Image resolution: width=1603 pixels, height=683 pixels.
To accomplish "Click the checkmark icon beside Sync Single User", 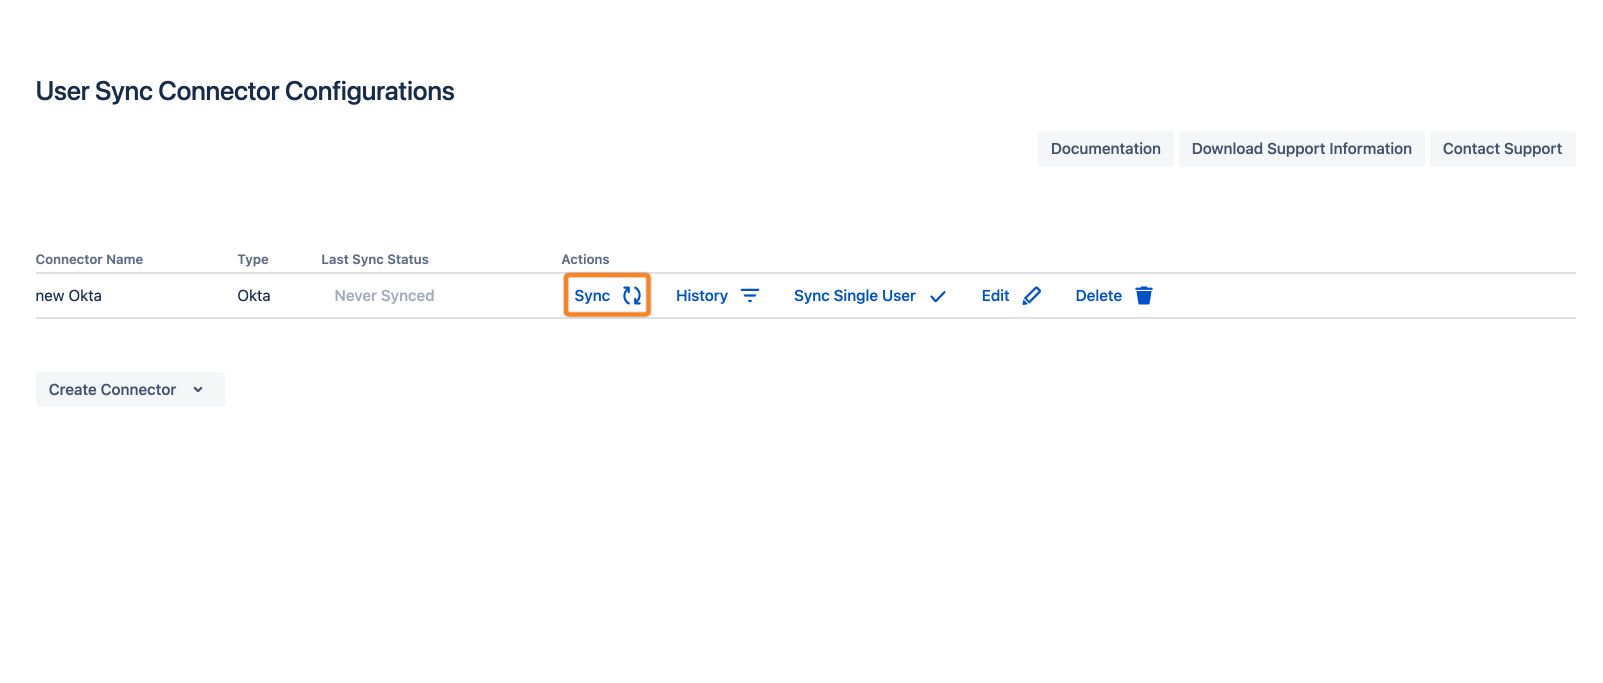I will [938, 297].
